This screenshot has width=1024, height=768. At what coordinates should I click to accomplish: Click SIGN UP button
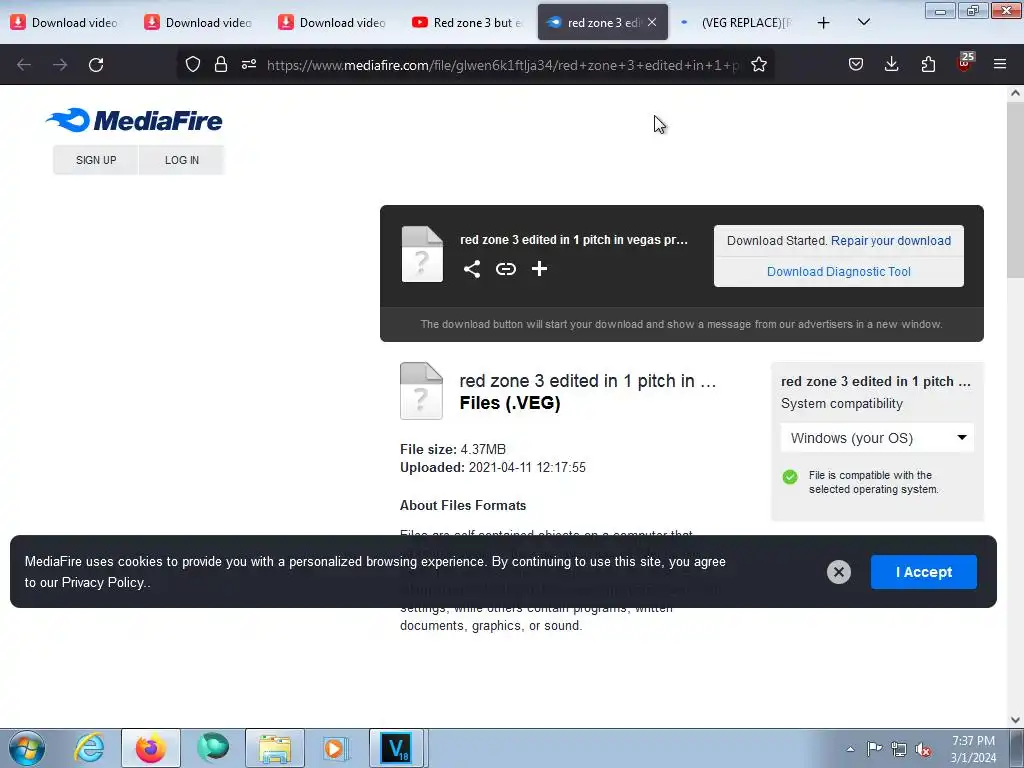click(x=96, y=160)
